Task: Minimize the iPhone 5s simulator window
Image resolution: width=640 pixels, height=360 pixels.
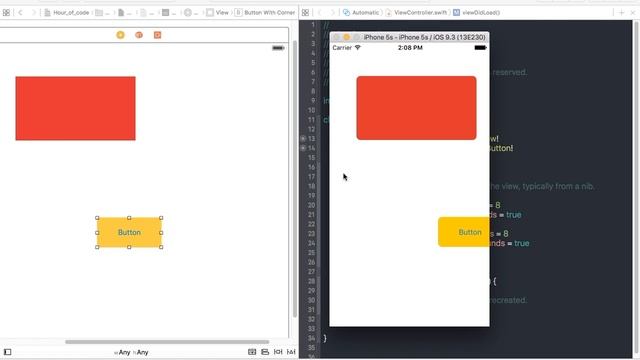Action: 347,37
